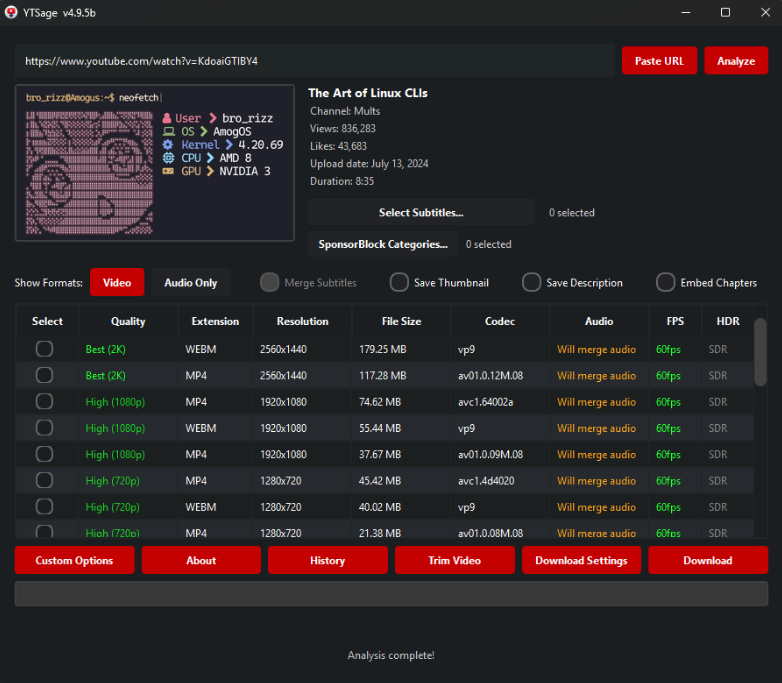
Task: Check the Embed Chapters option
Action: pyautogui.click(x=665, y=282)
